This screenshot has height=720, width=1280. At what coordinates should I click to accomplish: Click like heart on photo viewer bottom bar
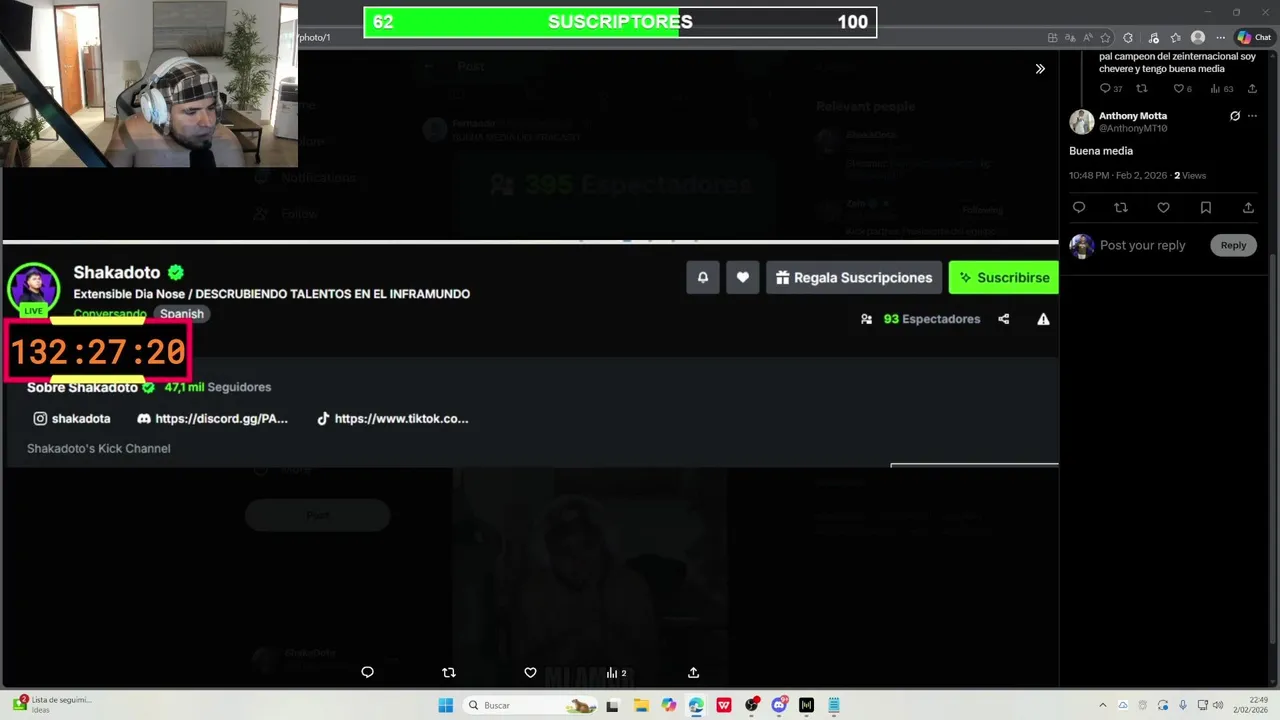[530, 673]
